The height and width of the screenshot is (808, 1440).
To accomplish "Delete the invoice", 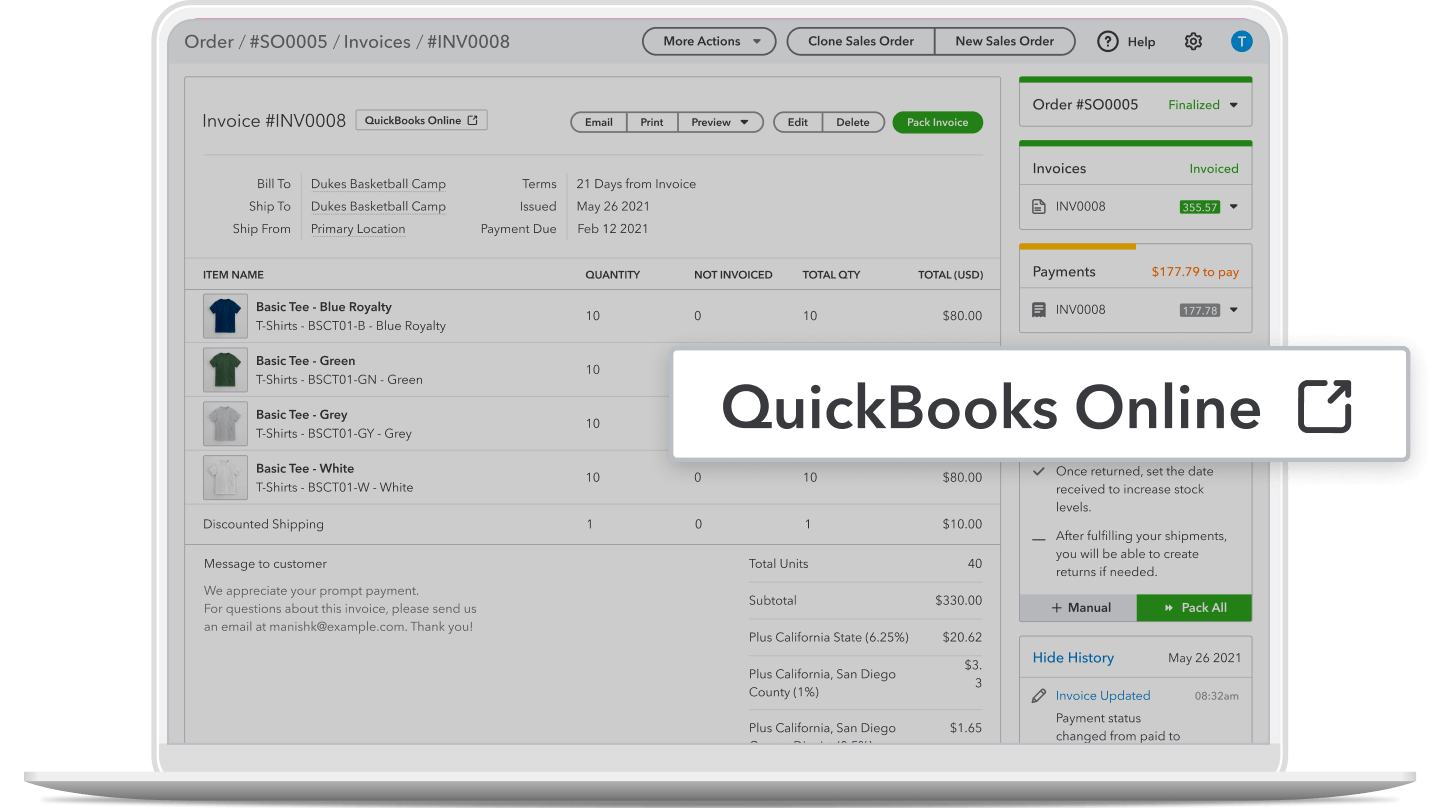I will tap(853, 122).
